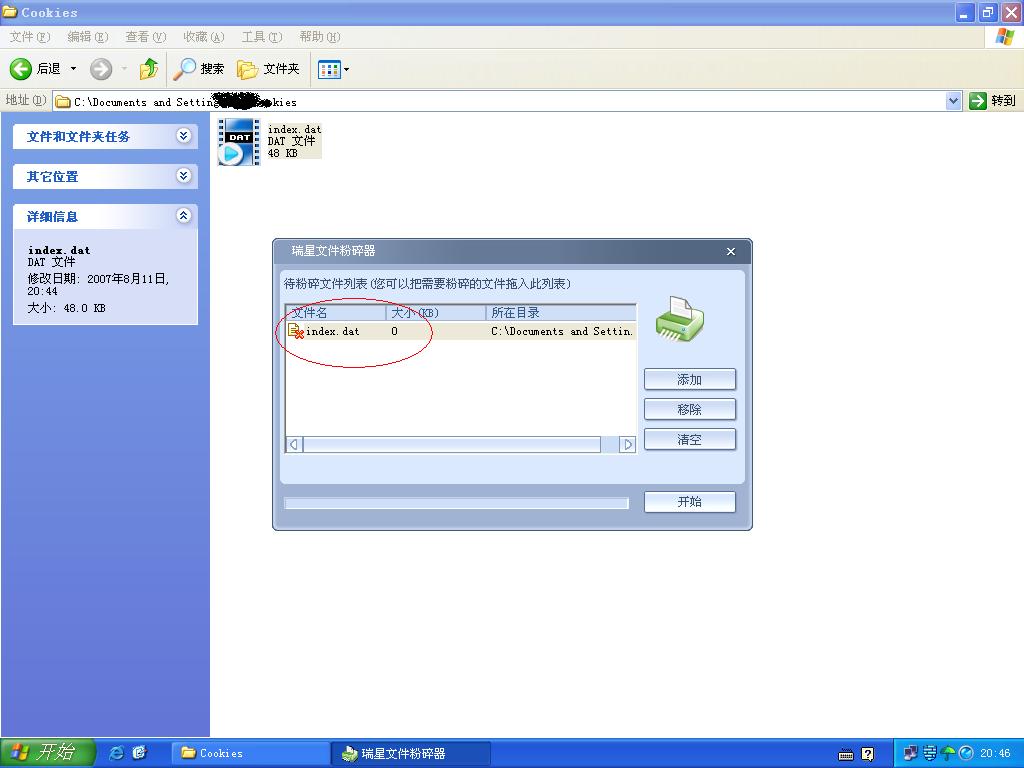Click the index.dat file icon in shredder list
The image size is (1024, 768).
pos(296,331)
